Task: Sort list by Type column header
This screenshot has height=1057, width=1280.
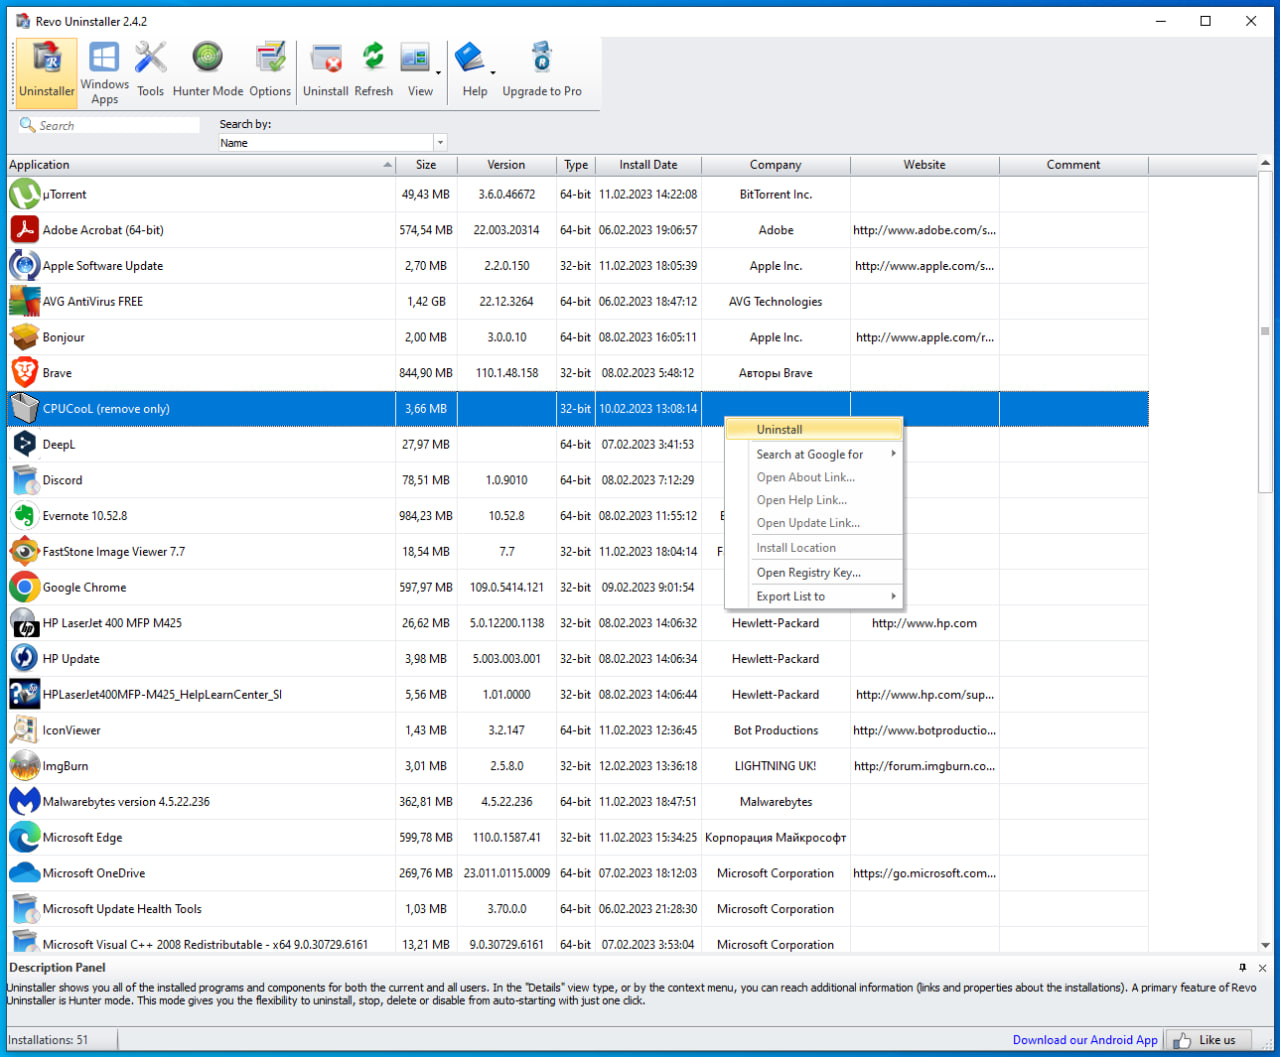Action: 576,165
